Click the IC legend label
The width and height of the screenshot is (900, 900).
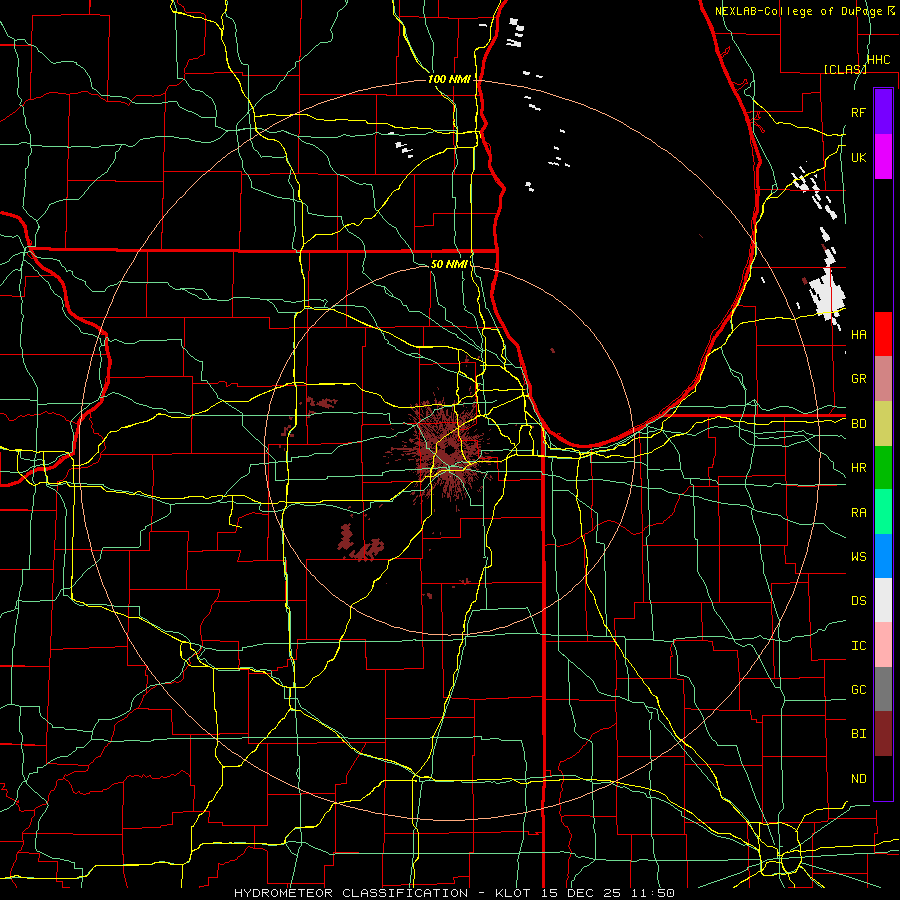click(858, 645)
